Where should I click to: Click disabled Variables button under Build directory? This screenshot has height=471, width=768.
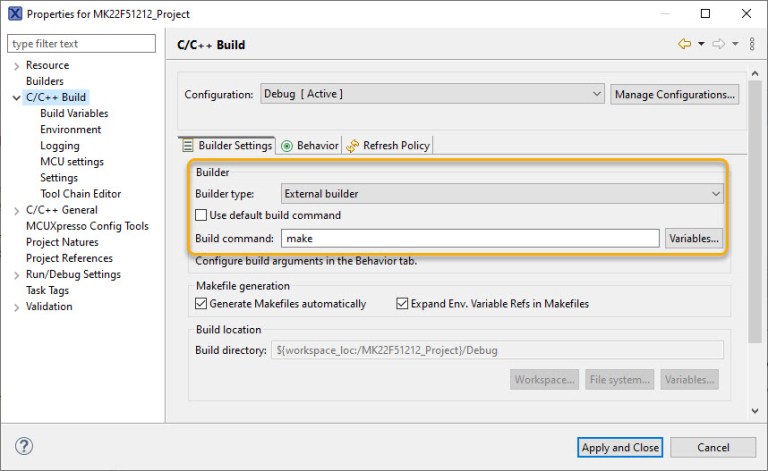pyautogui.click(x=689, y=379)
